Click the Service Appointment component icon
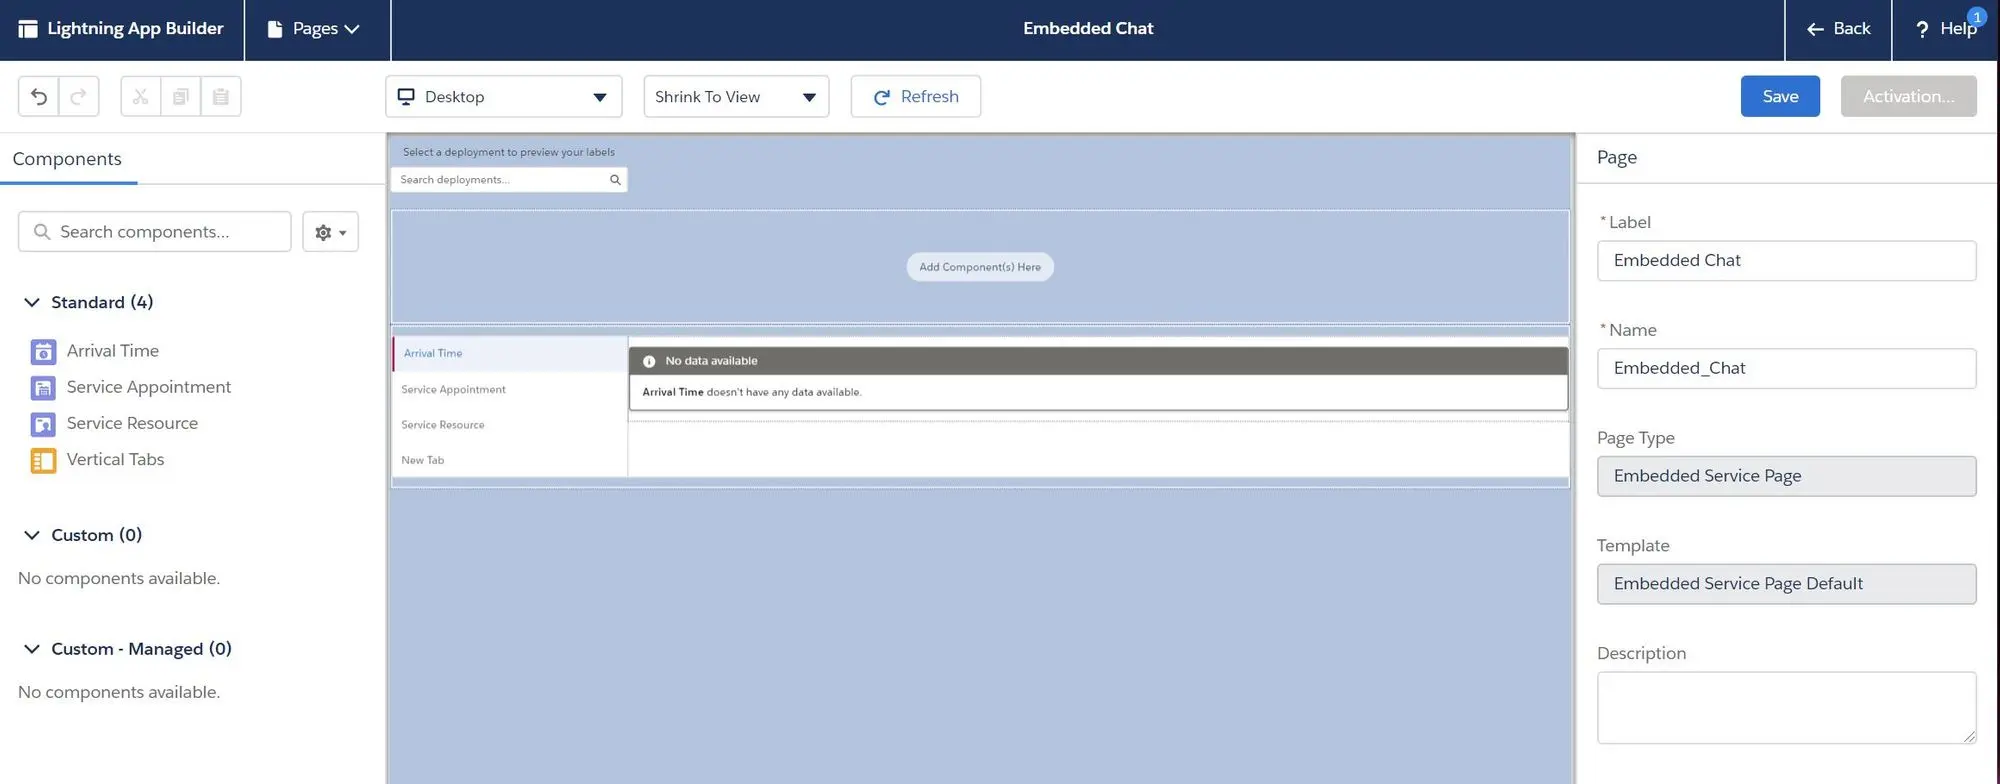This screenshot has width=2000, height=784. tap(43, 388)
